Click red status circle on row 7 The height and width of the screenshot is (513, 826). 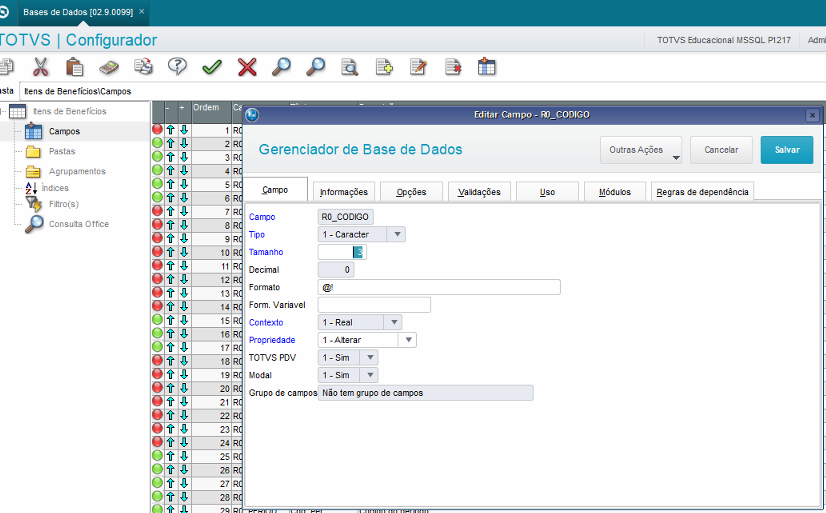tap(158, 211)
